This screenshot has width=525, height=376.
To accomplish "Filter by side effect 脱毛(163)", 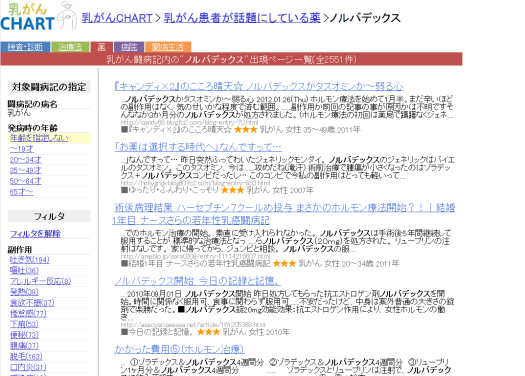I will tap(26, 356).
